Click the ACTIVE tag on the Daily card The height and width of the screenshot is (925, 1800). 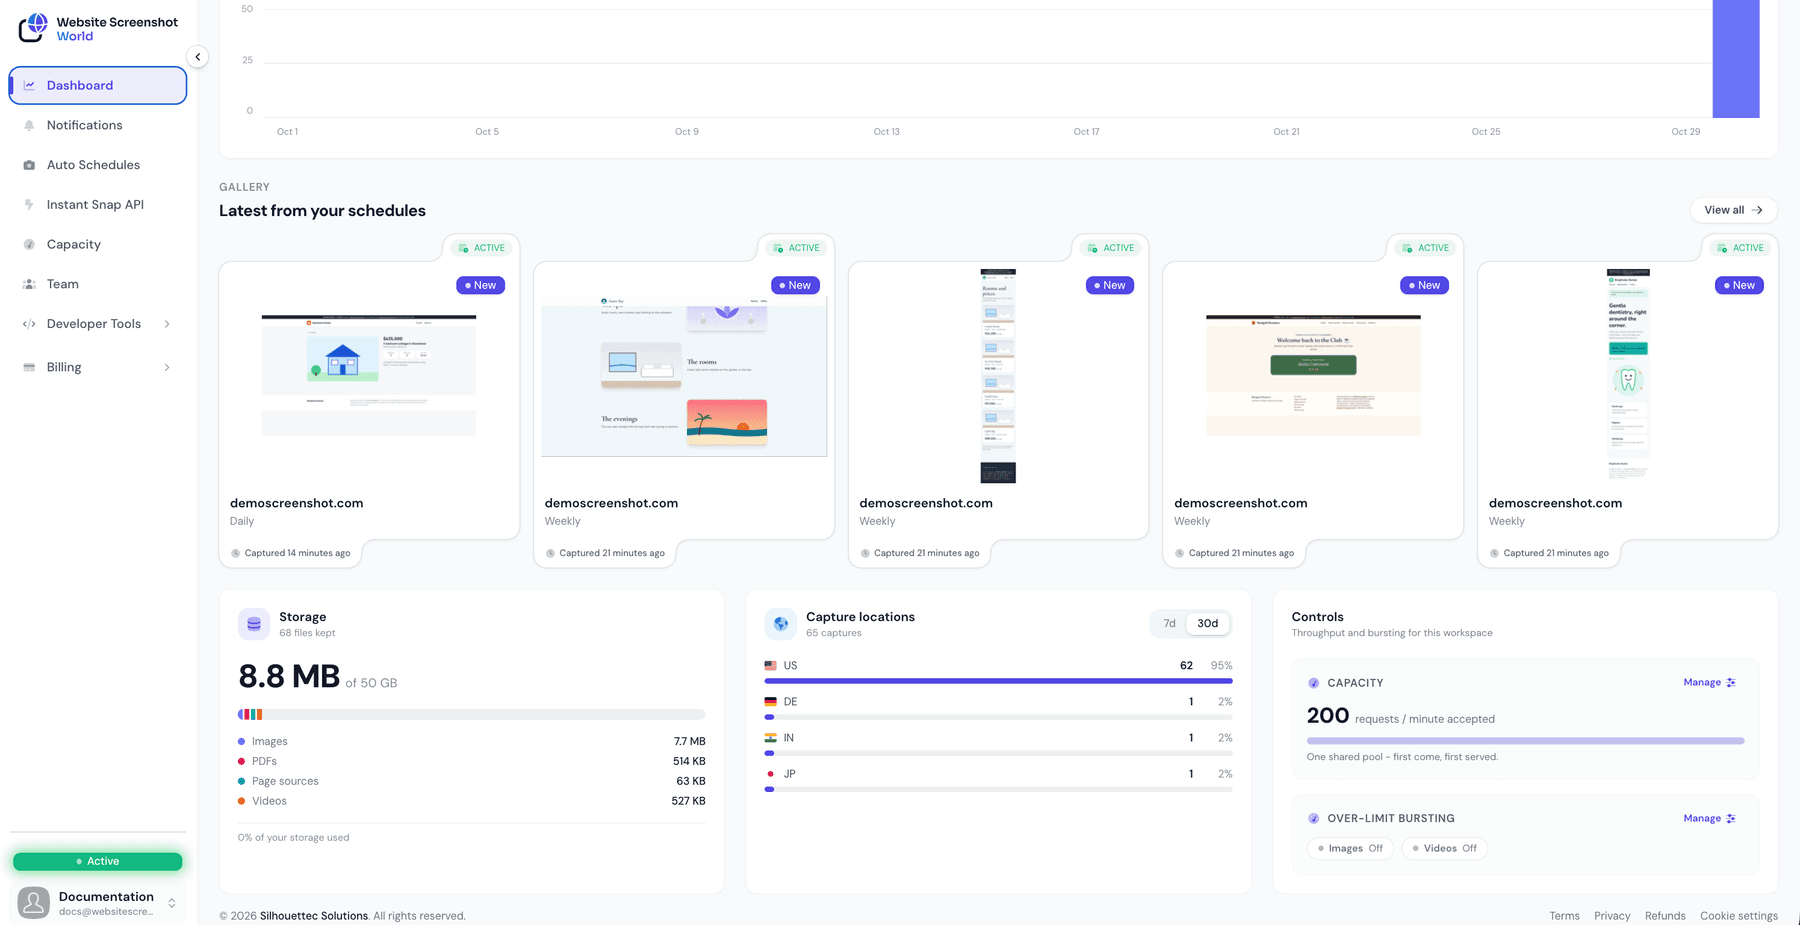coord(481,248)
